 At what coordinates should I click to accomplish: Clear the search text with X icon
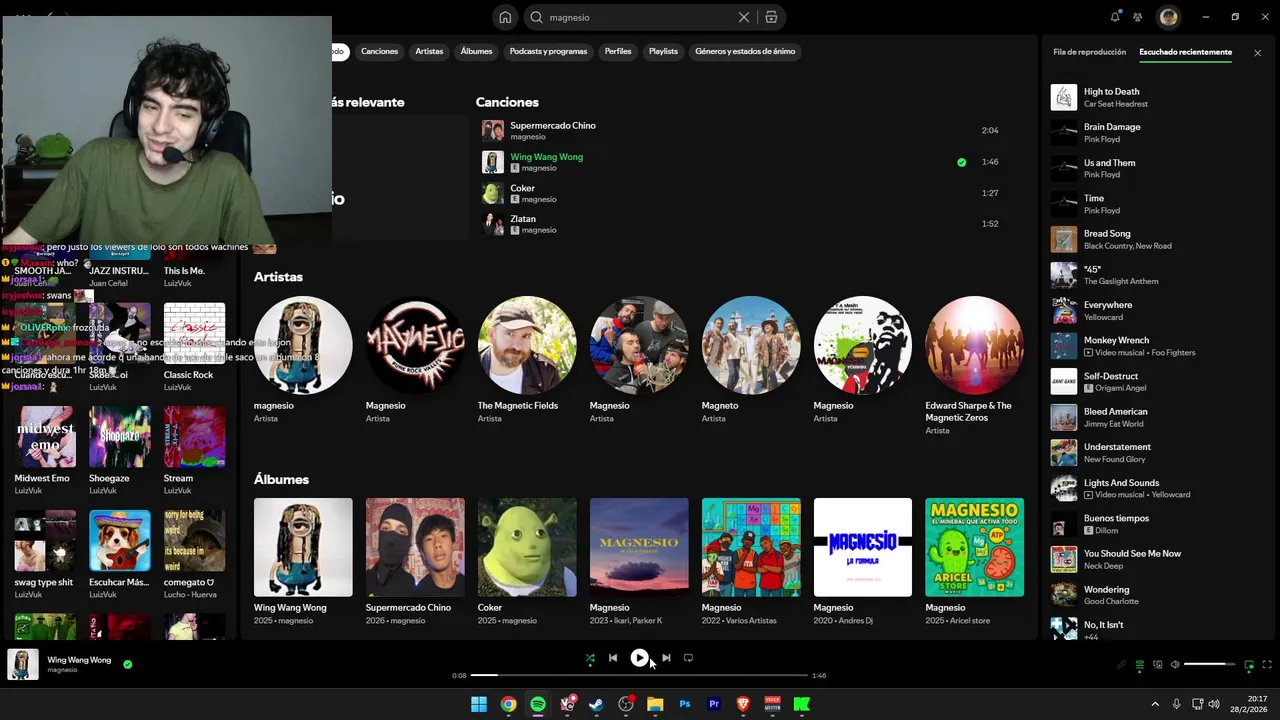[x=744, y=17]
